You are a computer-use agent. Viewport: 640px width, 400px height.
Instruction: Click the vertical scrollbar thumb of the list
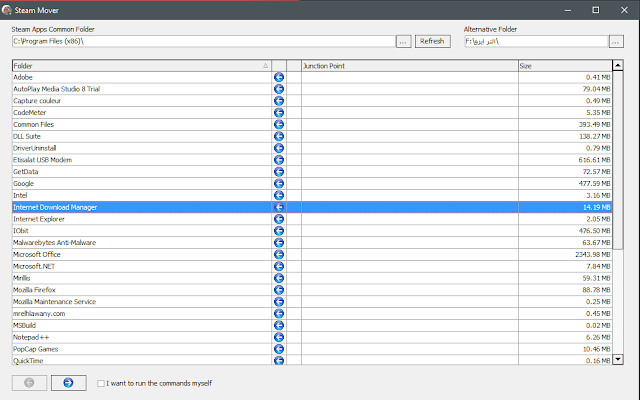(x=618, y=160)
